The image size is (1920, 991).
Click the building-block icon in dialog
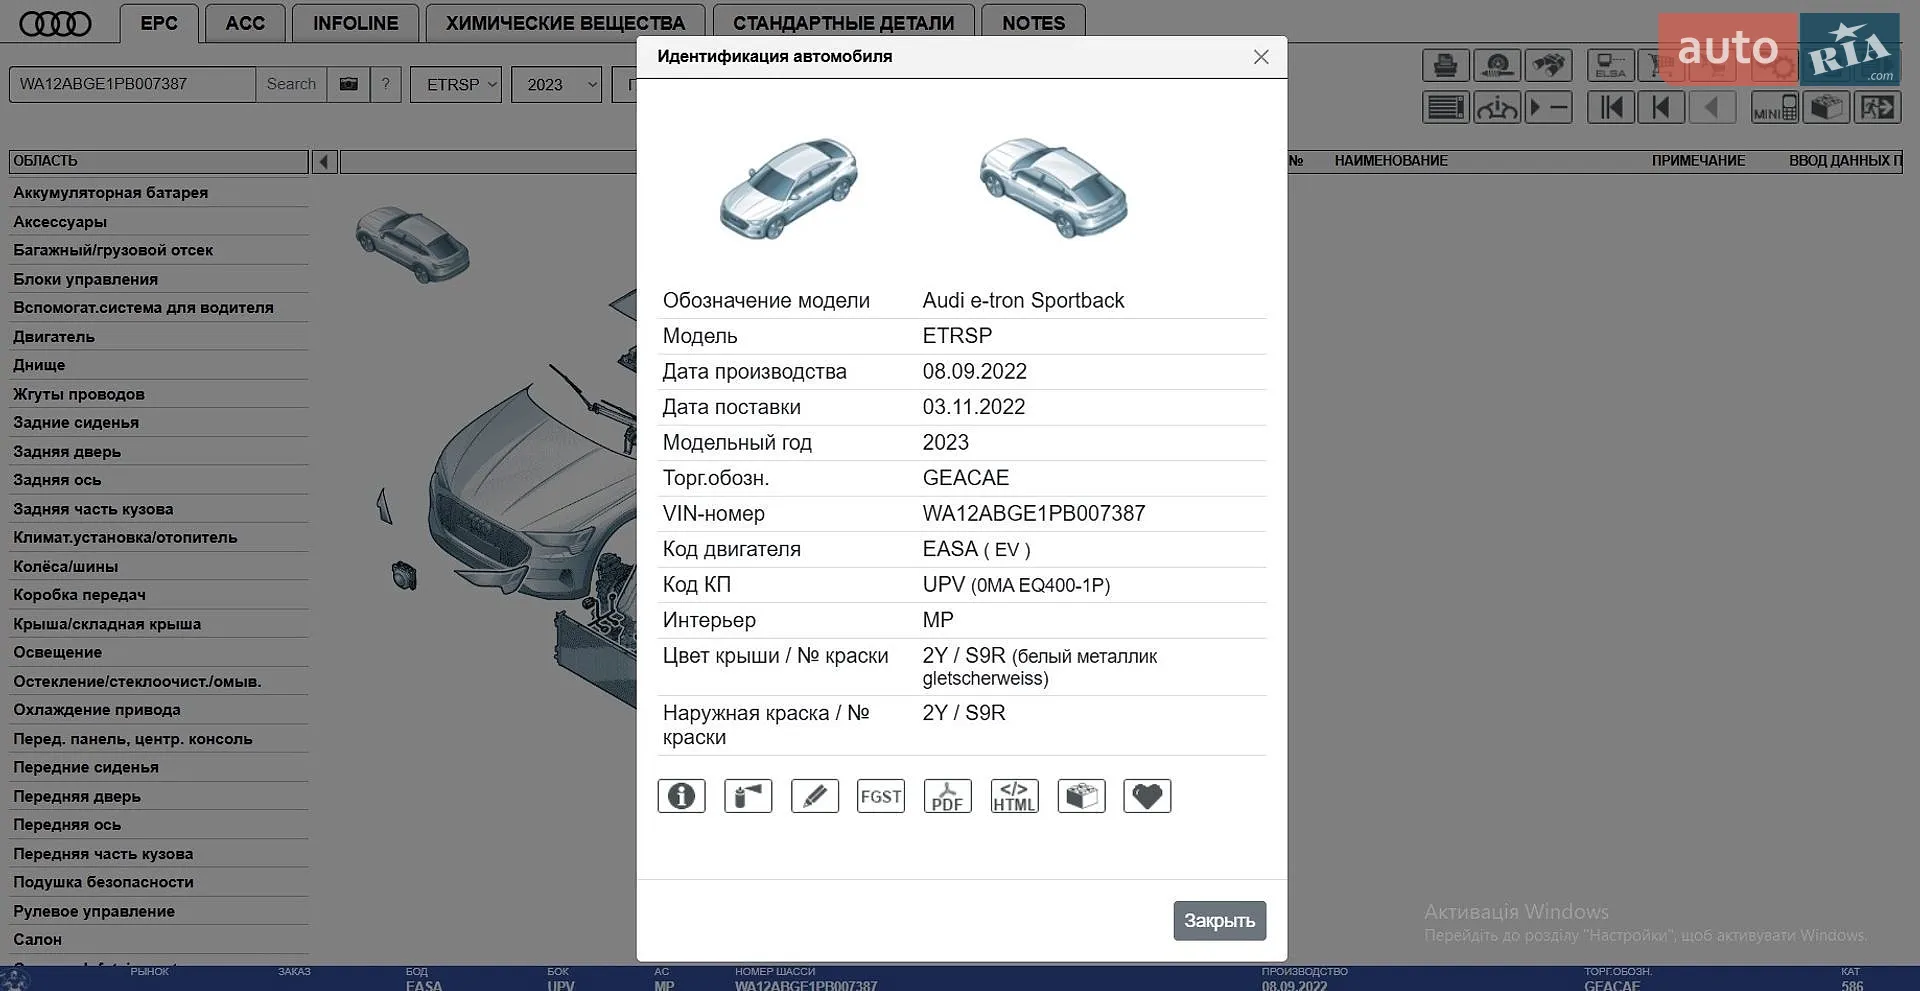pyautogui.click(x=1081, y=796)
